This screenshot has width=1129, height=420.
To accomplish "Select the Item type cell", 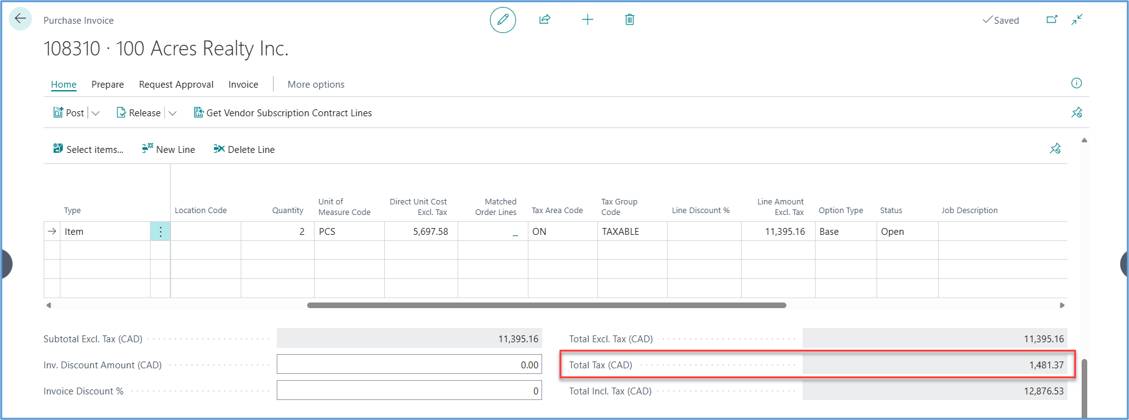I will [x=105, y=232].
